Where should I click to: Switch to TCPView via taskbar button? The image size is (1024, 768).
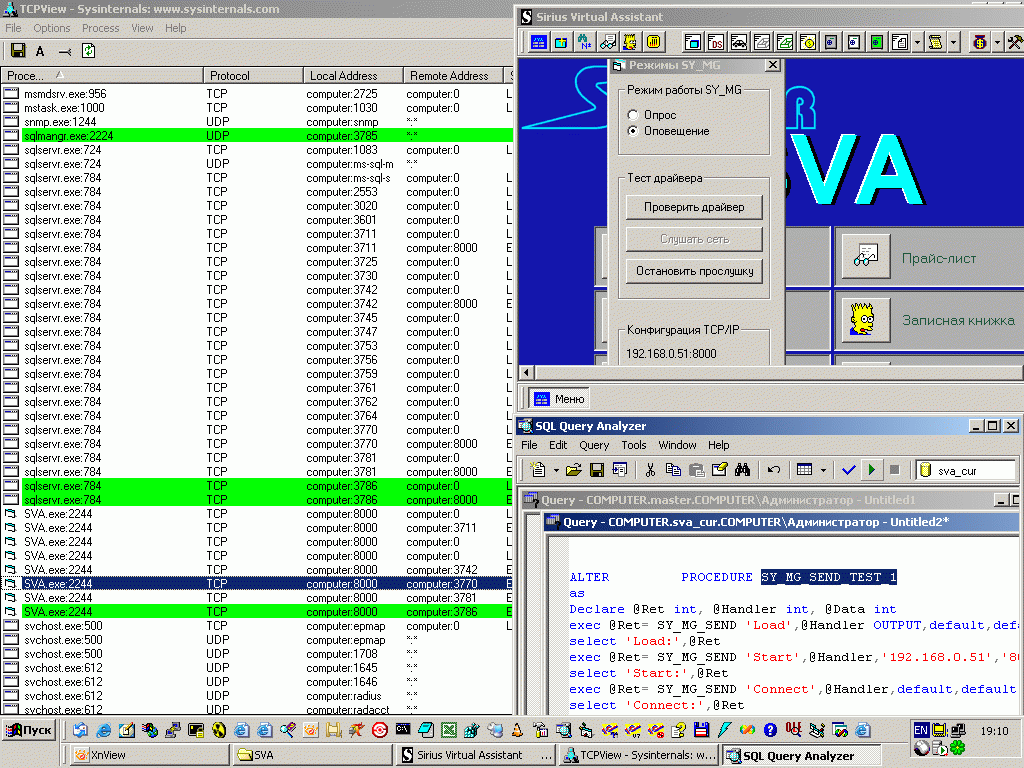(x=639, y=755)
